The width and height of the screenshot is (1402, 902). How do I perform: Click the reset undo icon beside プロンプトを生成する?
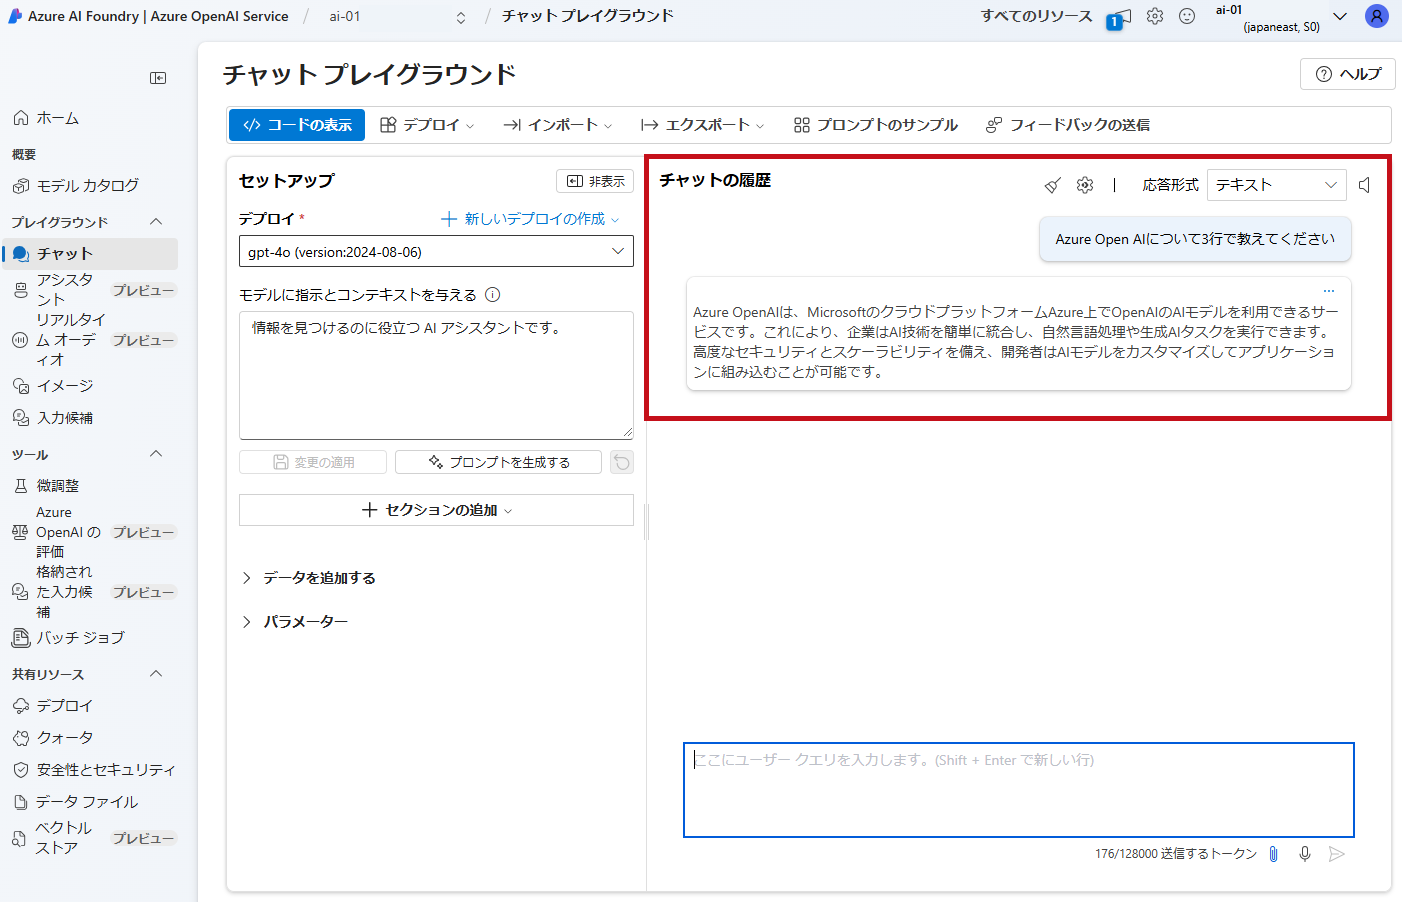tap(622, 462)
